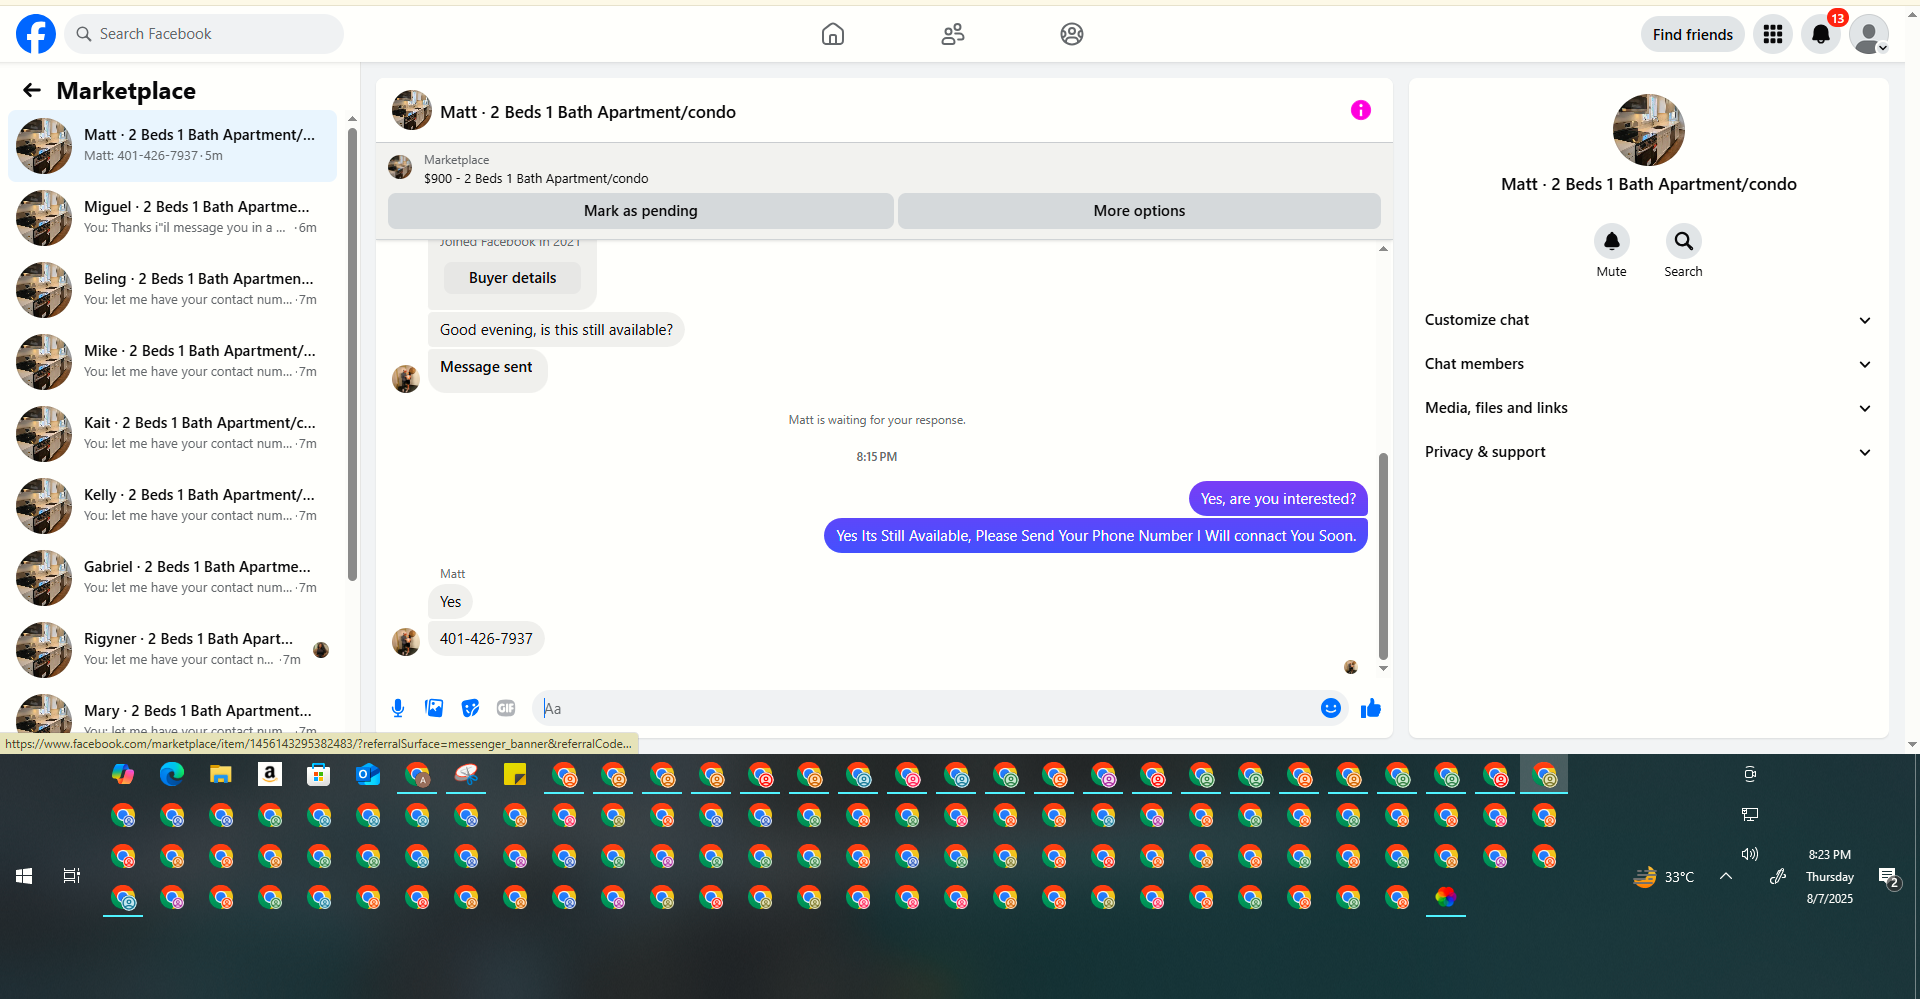Expand Chat members section
This screenshot has width=1920, height=999.
[1648, 364]
